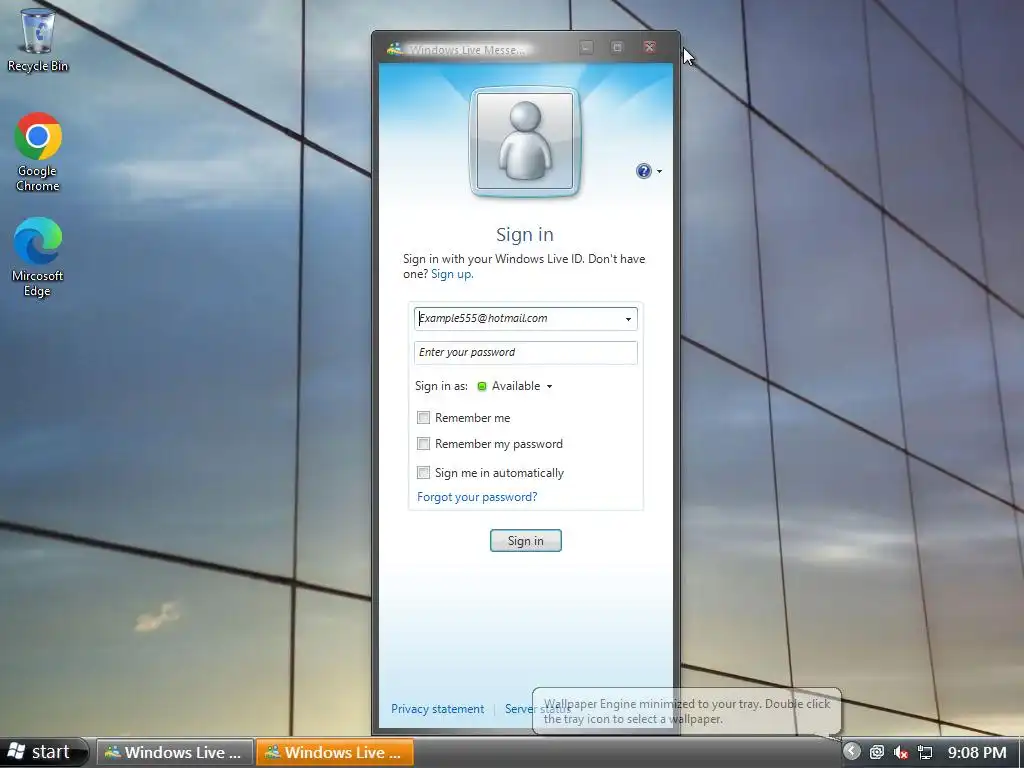Click the Sign up link
Image resolution: width=1024 pixels, height=768 pixels.
click(452, 274)
